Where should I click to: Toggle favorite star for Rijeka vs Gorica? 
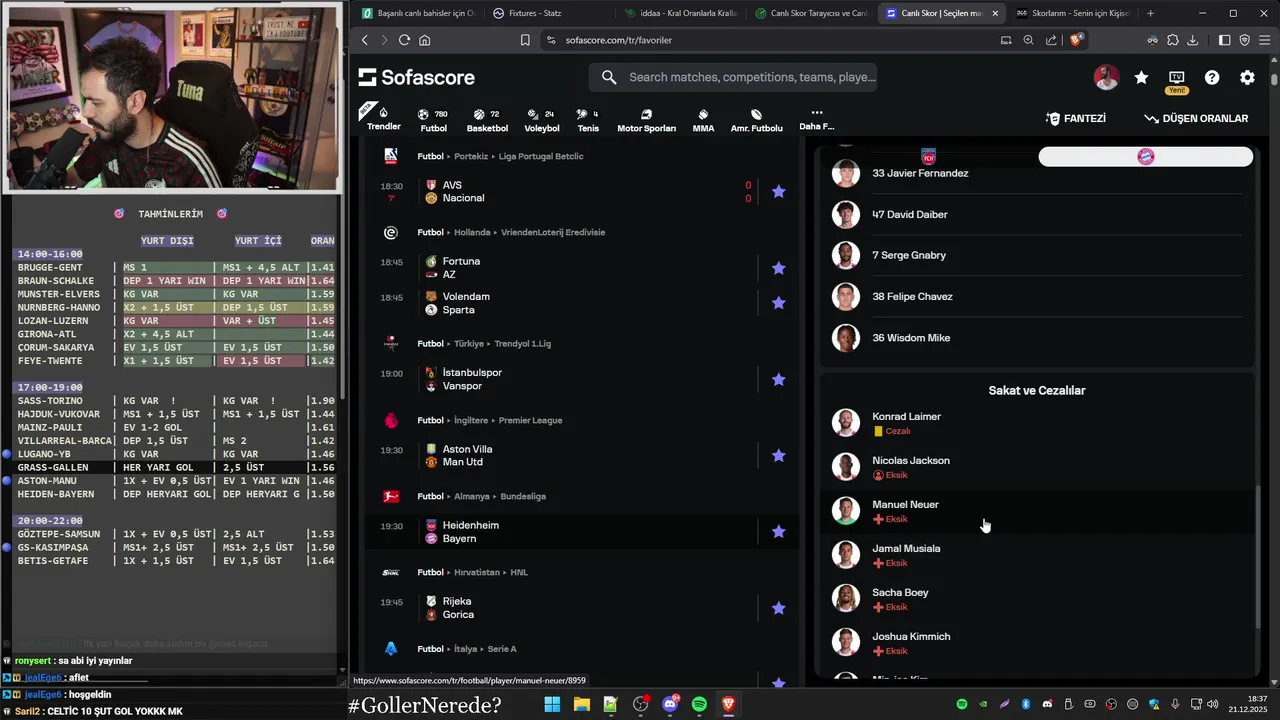point(778,608)
